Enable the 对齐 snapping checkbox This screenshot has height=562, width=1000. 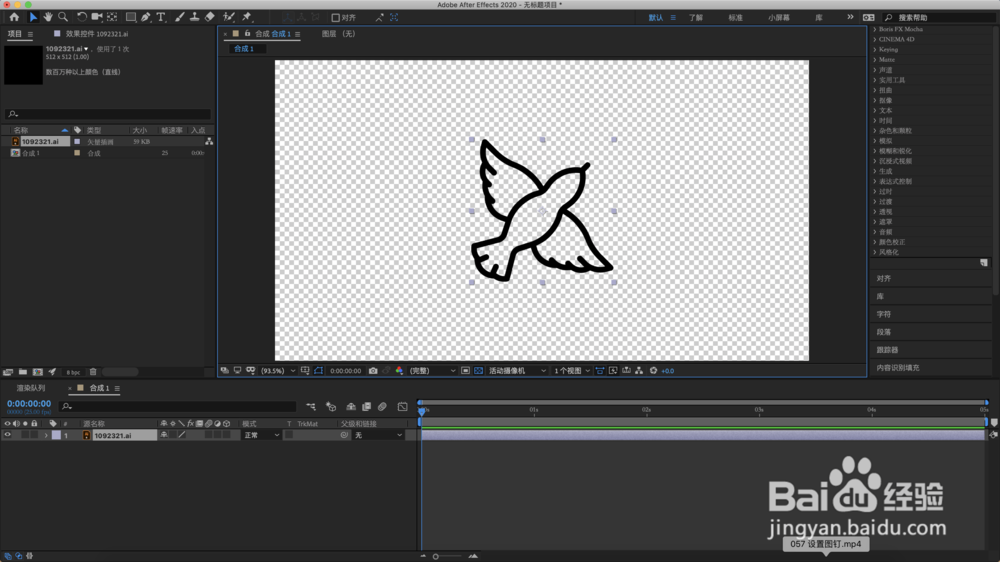click(x=335, y=18)
